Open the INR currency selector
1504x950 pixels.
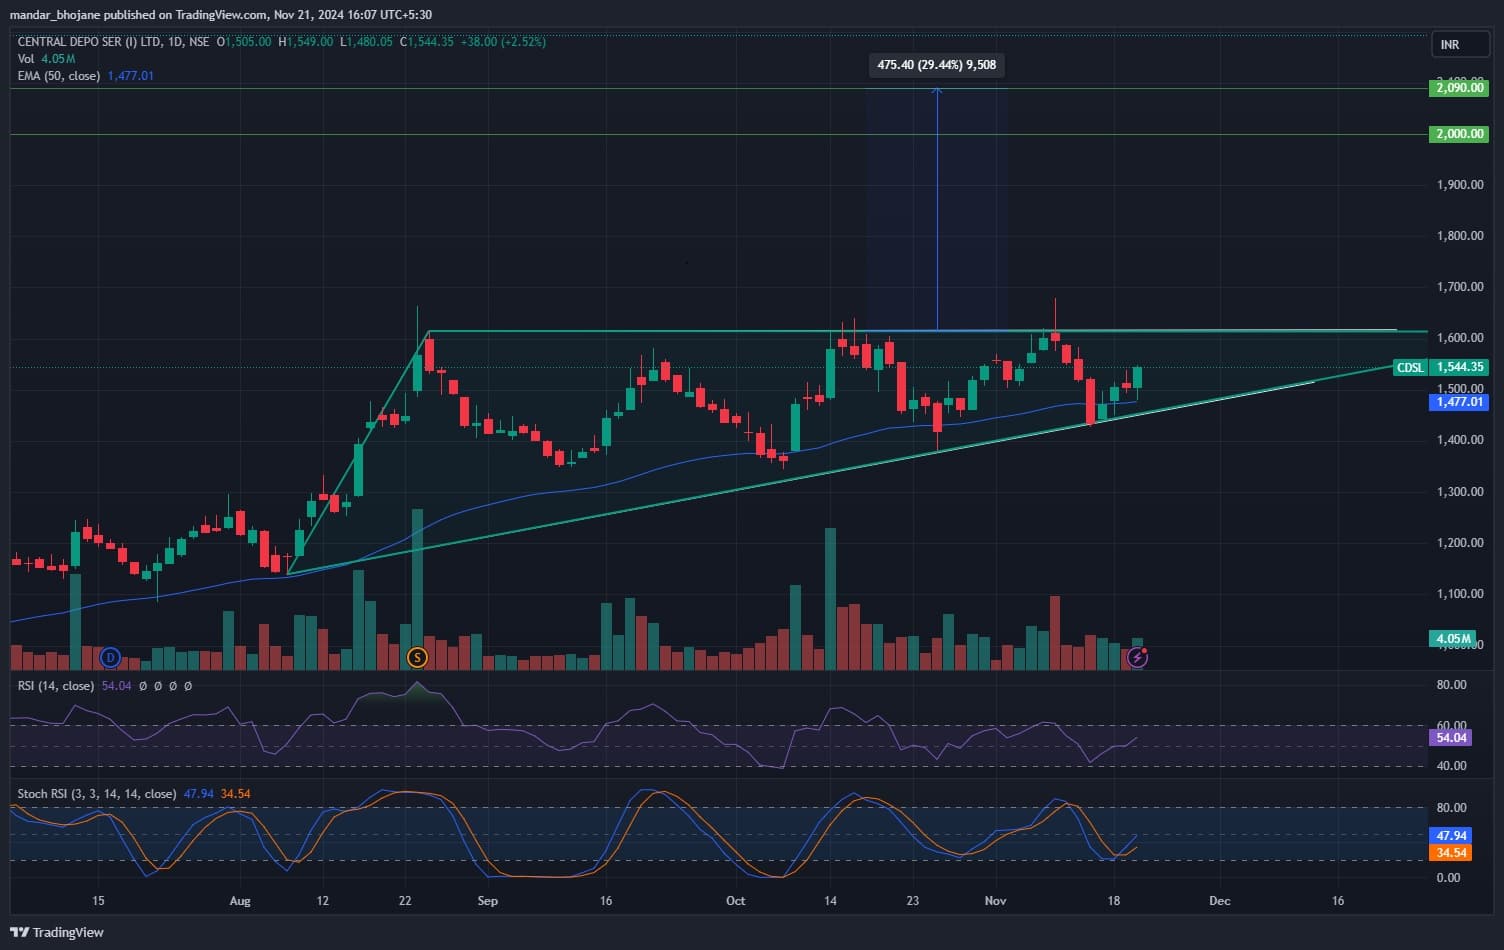click(x=1449, y=45)
